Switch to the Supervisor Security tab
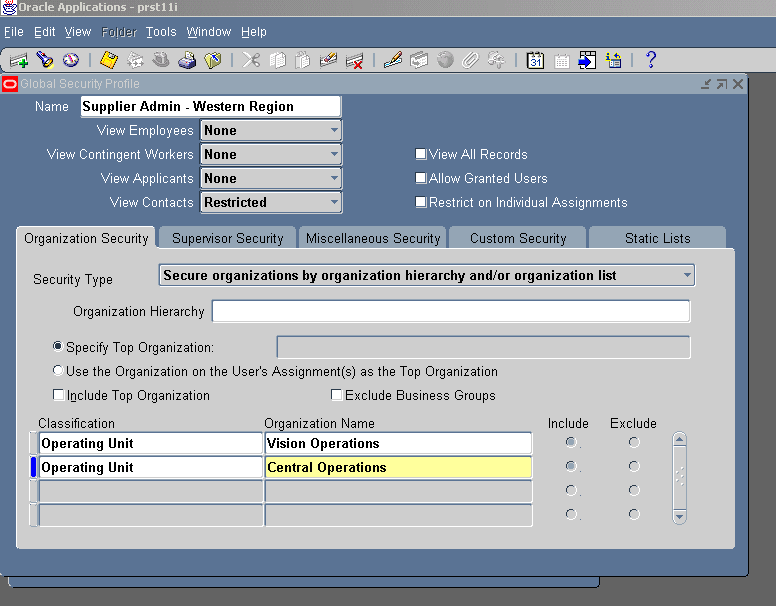Viewport: 776px width, 606px height. point(228,238)
